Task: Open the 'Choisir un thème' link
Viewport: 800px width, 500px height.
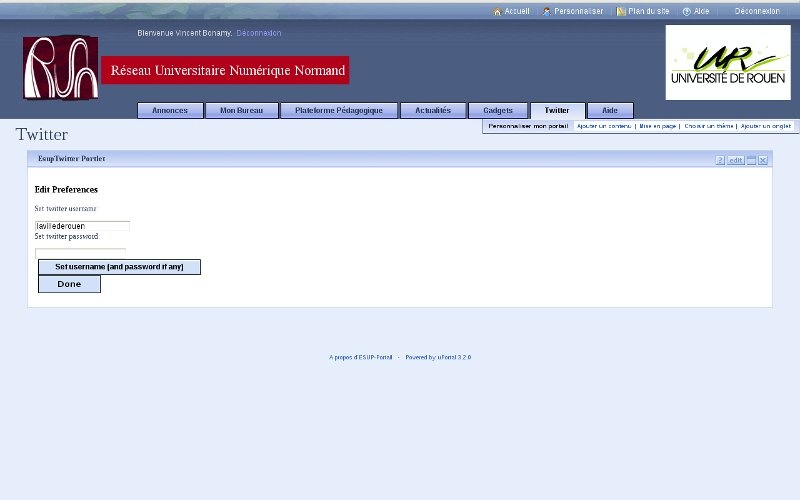Action: click(x=709, y=127)
